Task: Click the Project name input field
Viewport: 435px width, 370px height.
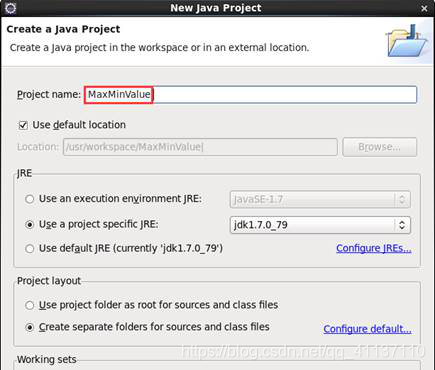Action: click(250, 95)
